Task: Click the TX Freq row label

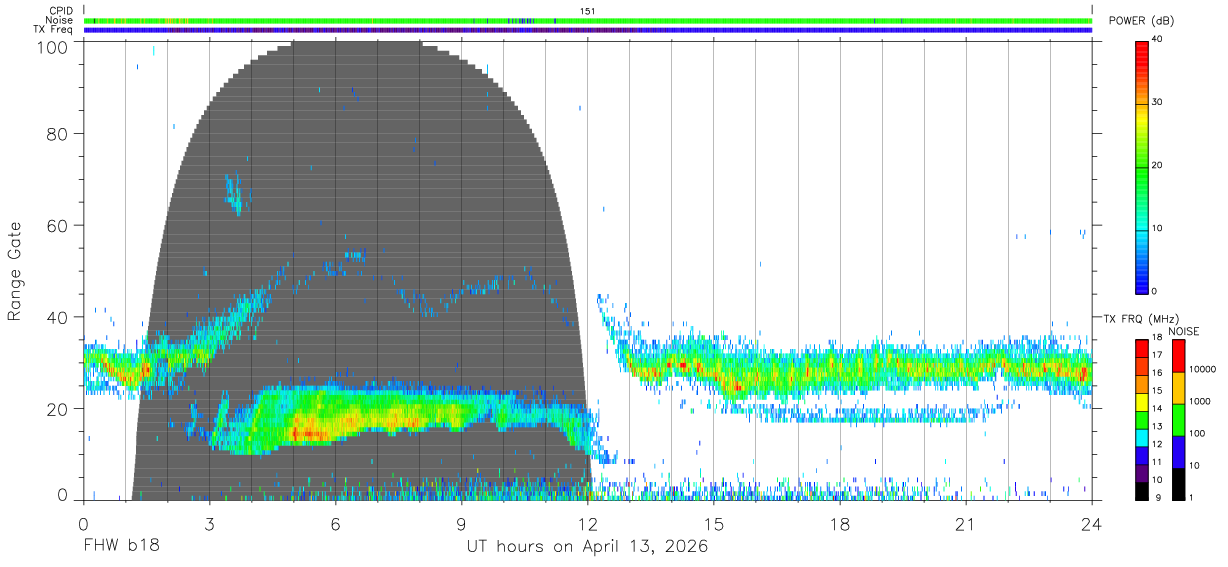Action: (x=54, y=30)
